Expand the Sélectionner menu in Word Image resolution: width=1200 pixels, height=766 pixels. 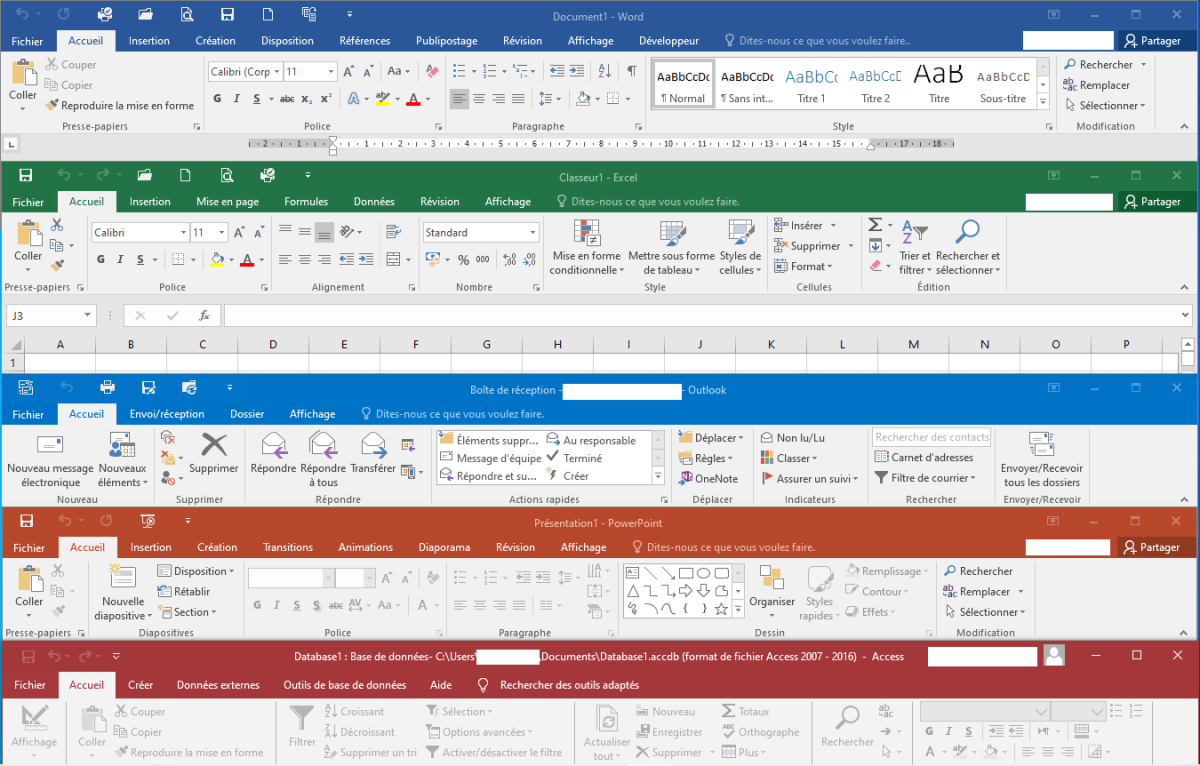pos(1105,105)
